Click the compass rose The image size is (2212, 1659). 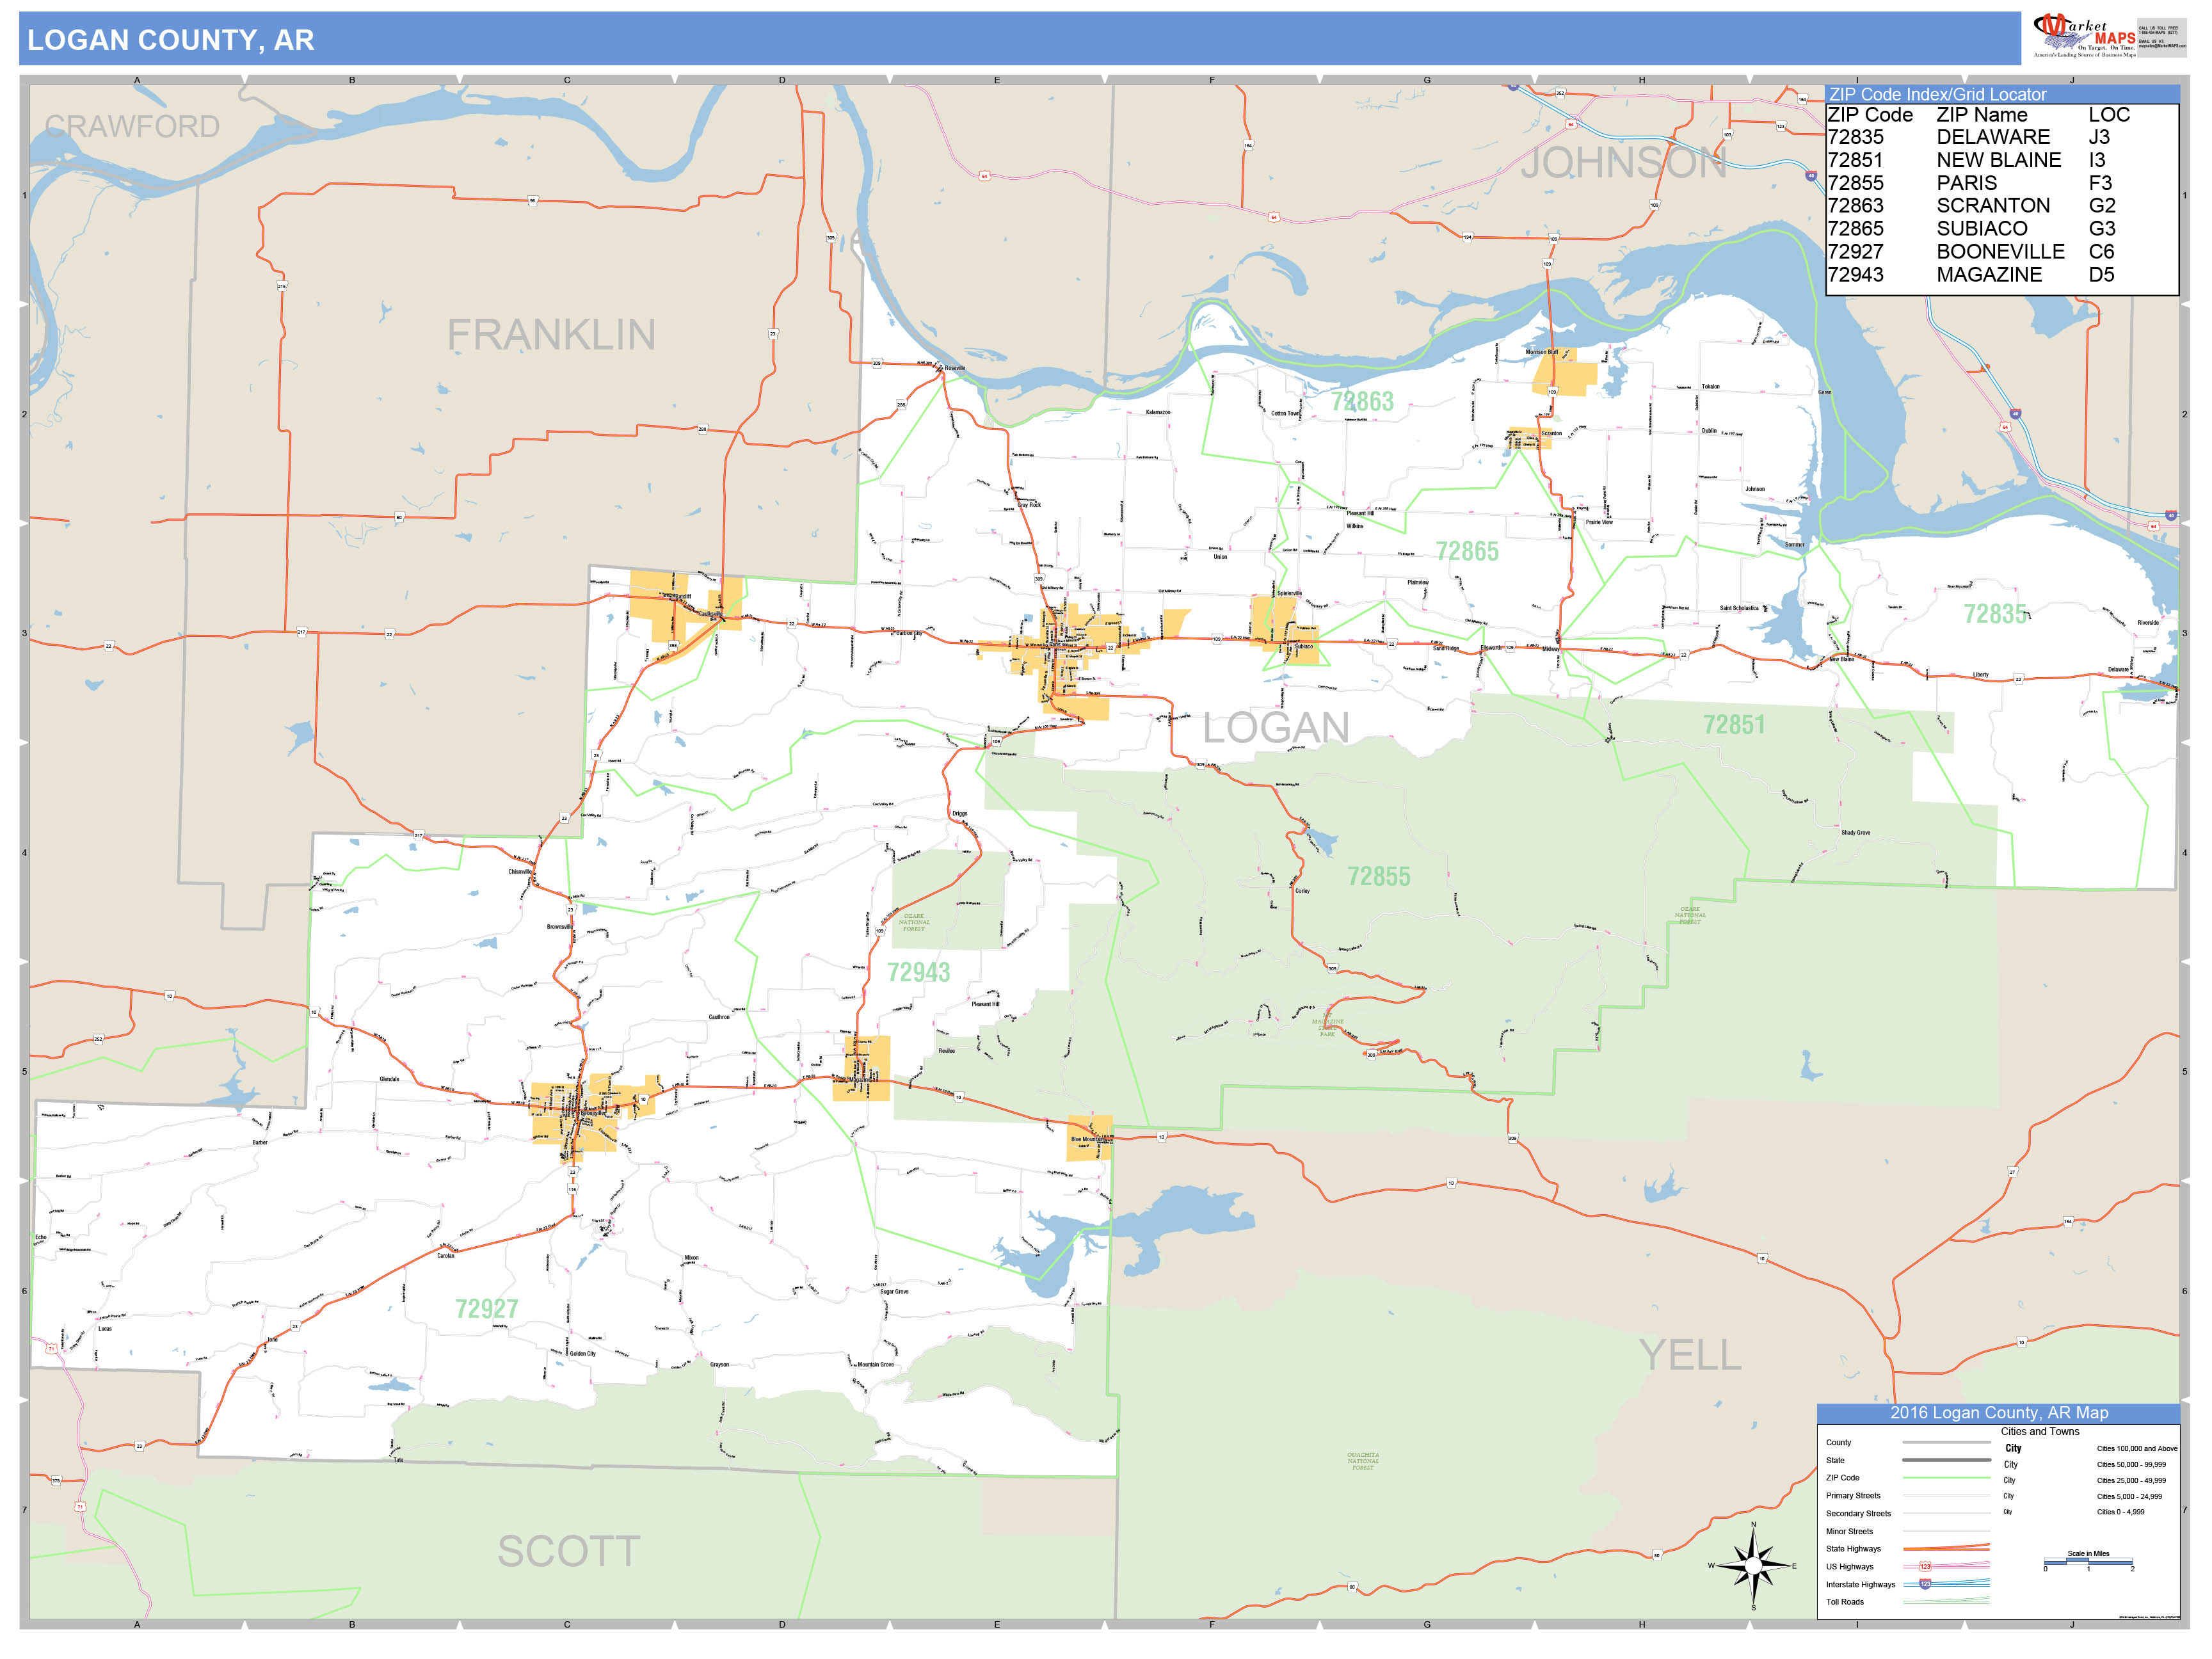1753,1565
